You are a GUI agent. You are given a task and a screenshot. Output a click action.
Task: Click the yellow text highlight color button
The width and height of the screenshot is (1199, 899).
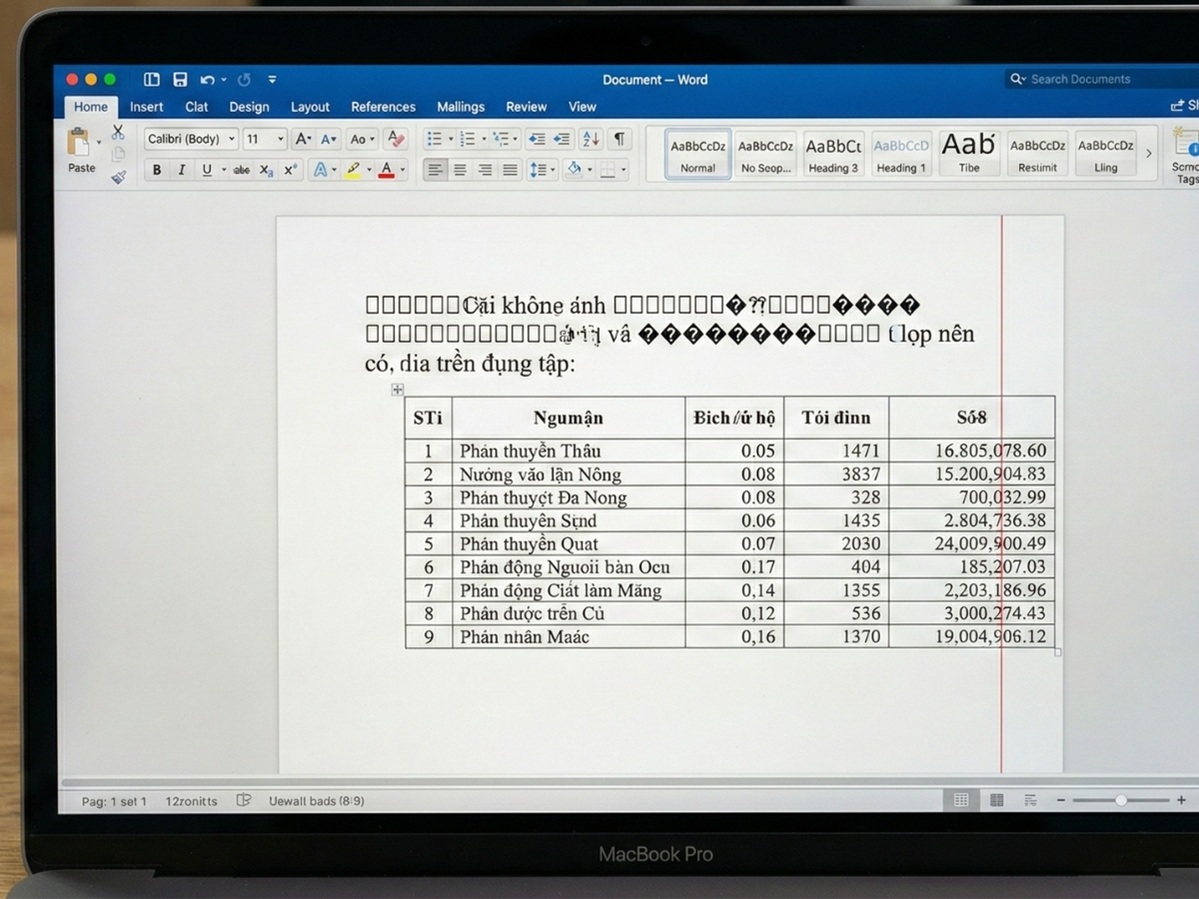point(353,170)
